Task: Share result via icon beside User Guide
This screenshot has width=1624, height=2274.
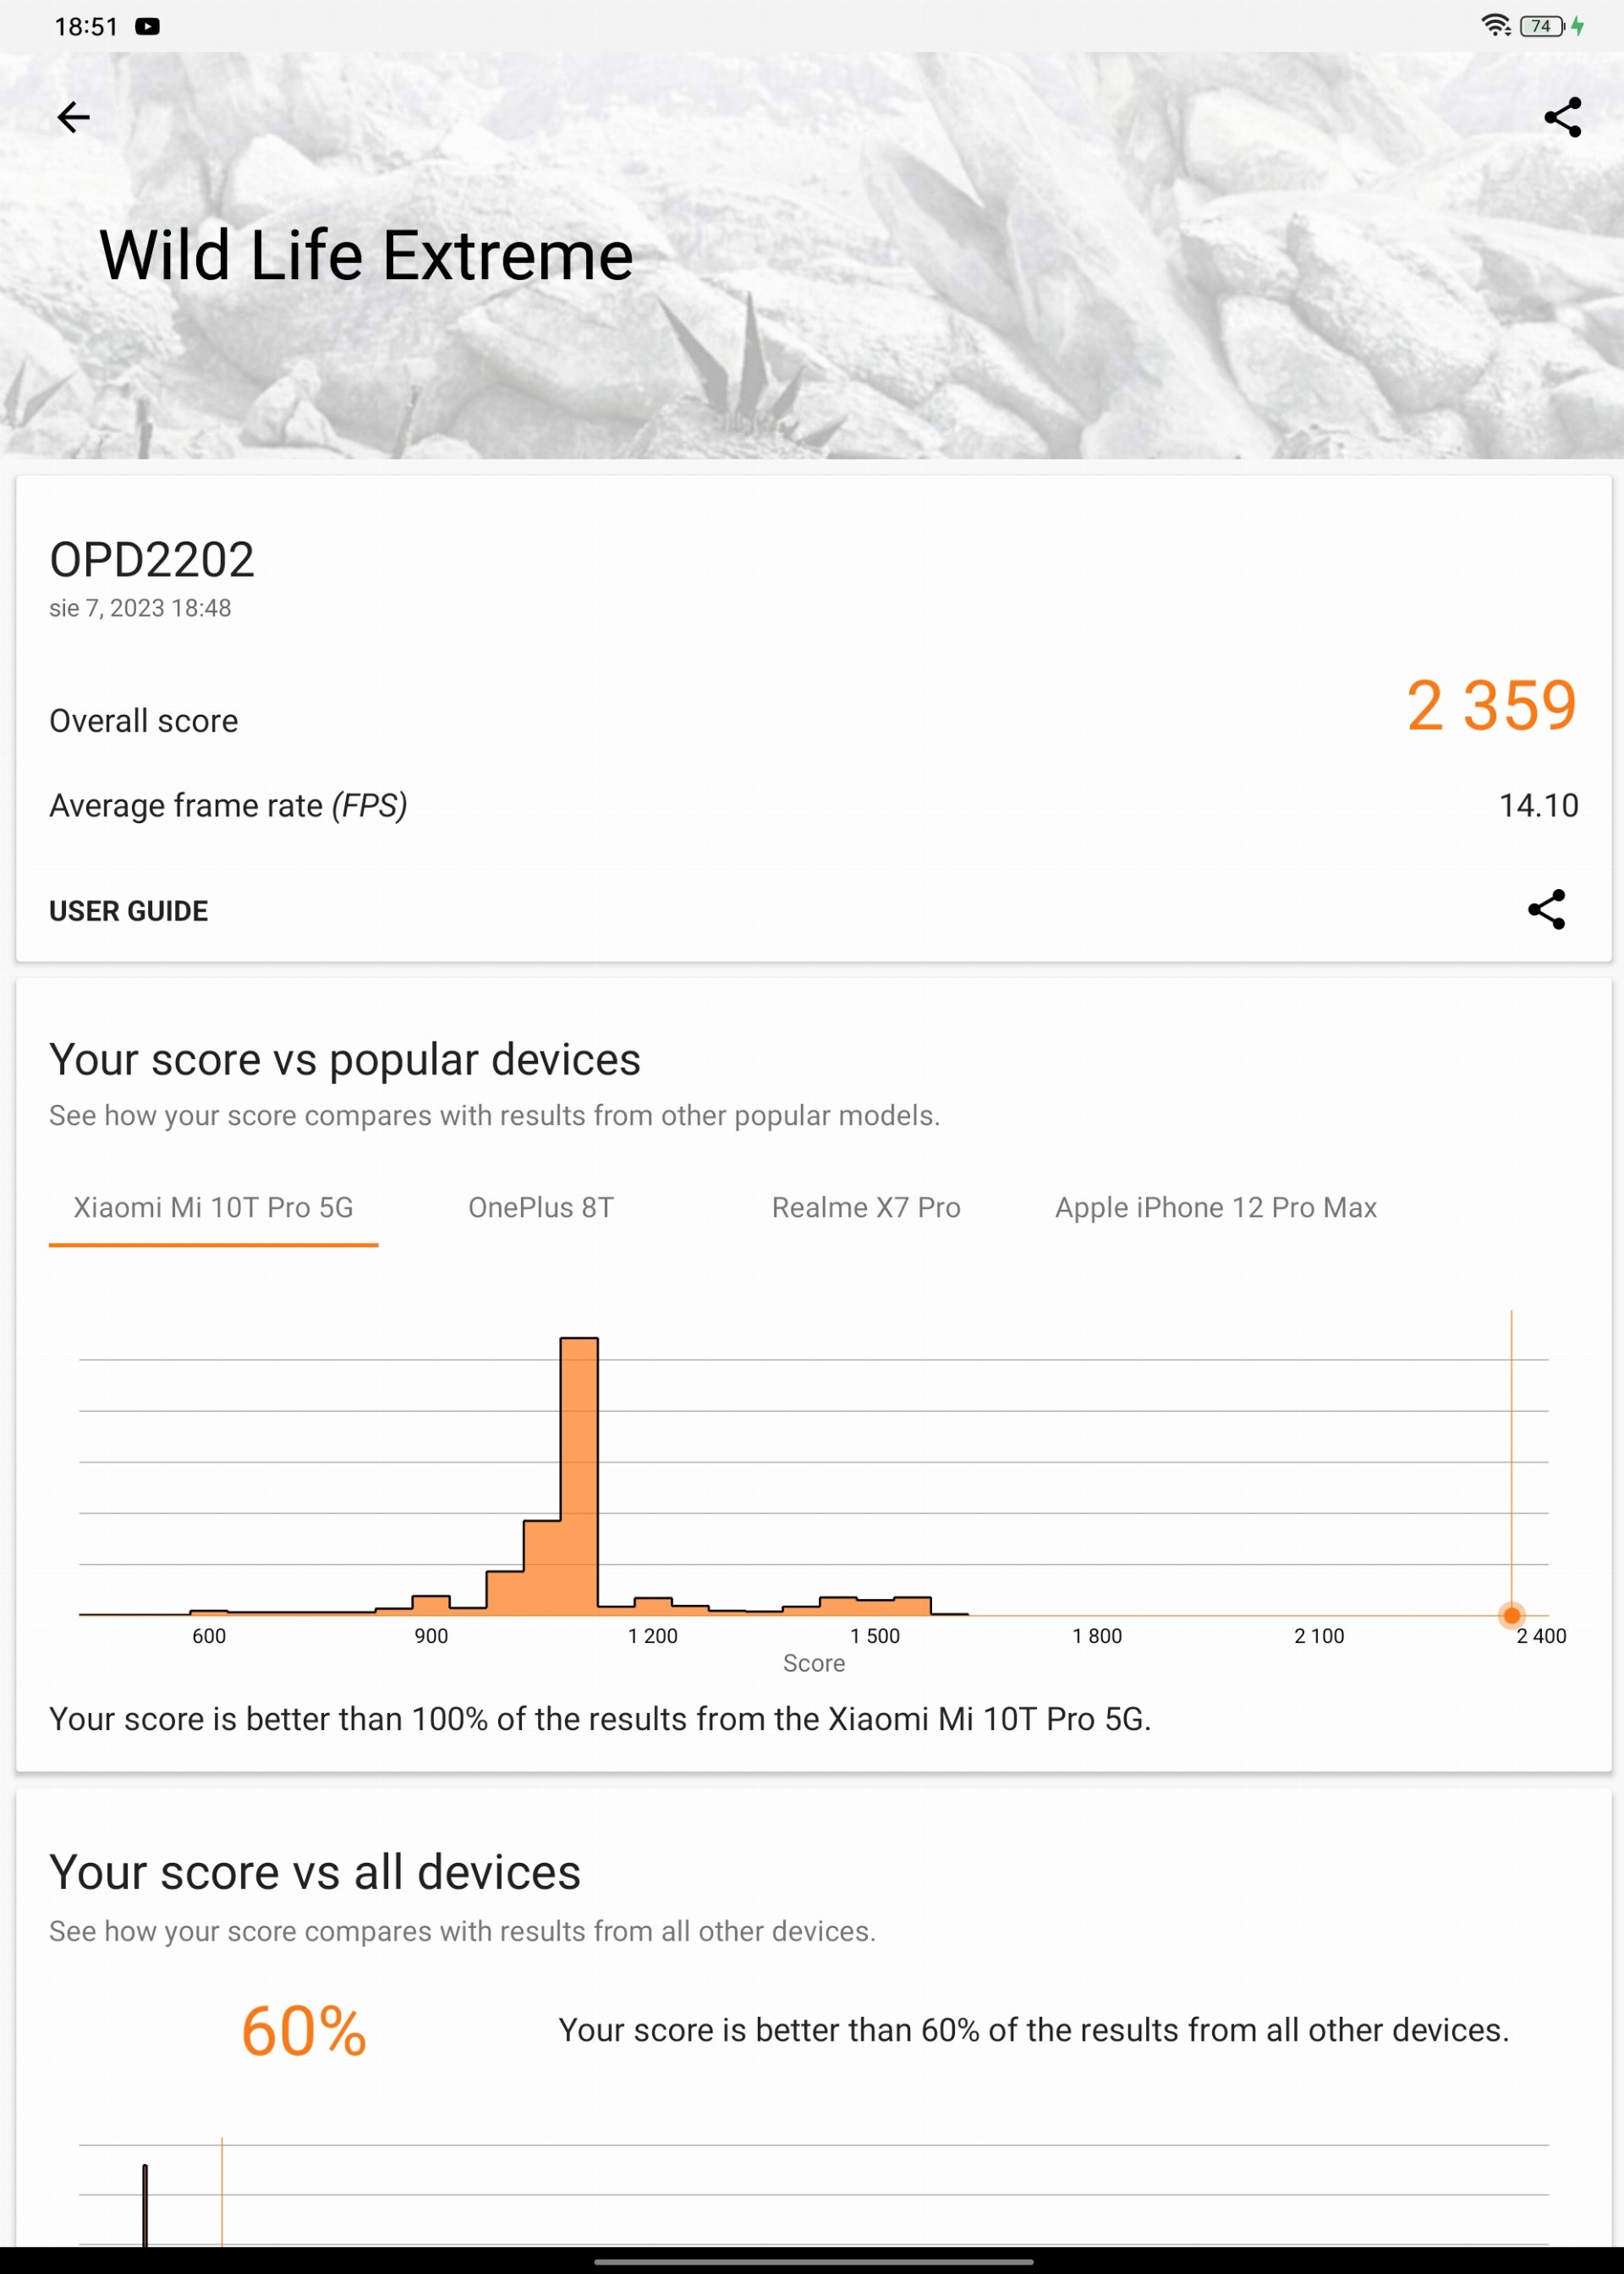Action: click(x=1546, y=910)
